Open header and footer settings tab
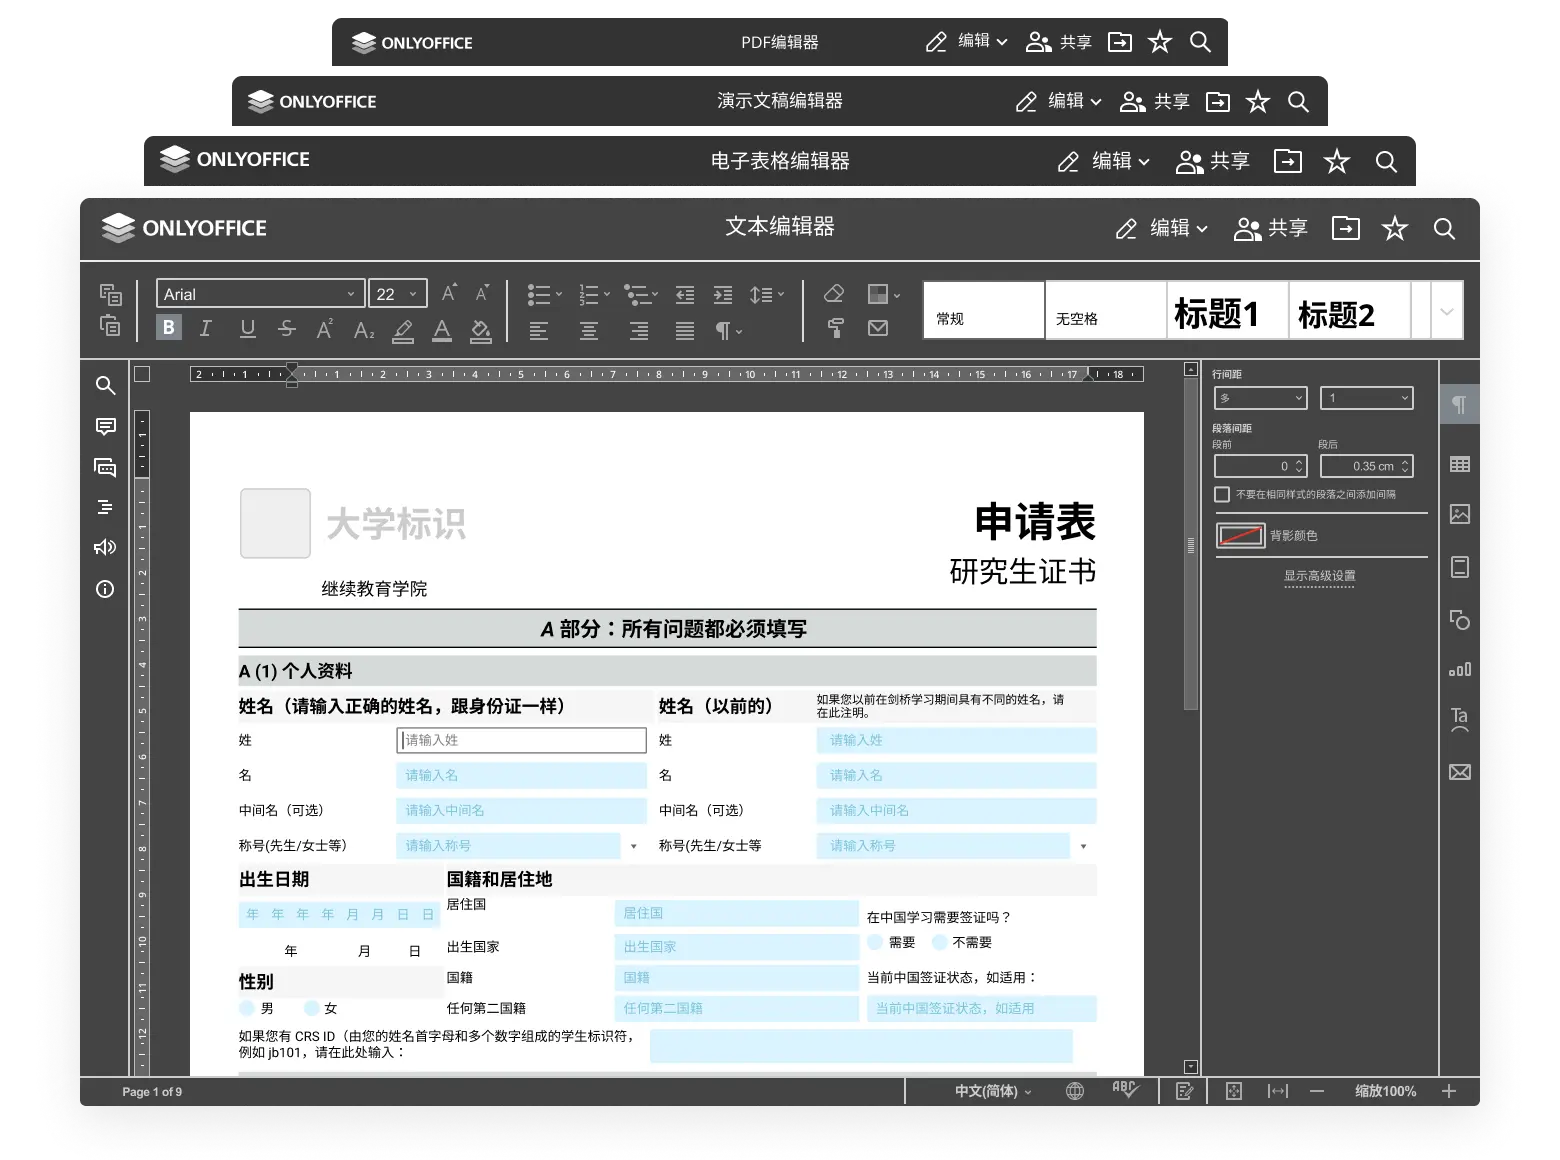The height and width of the screenshot is (1160, 1560). coord(1460,567)
